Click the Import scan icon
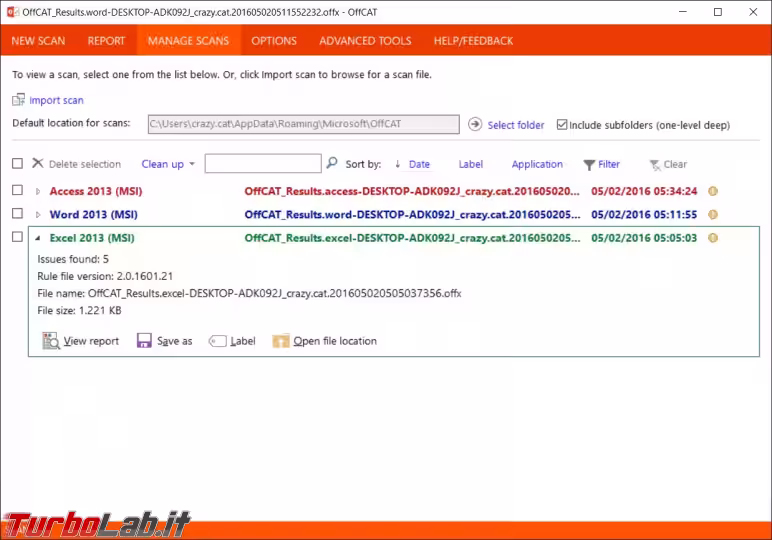This screenshot has height=540, width=772. tap(18, 100)
